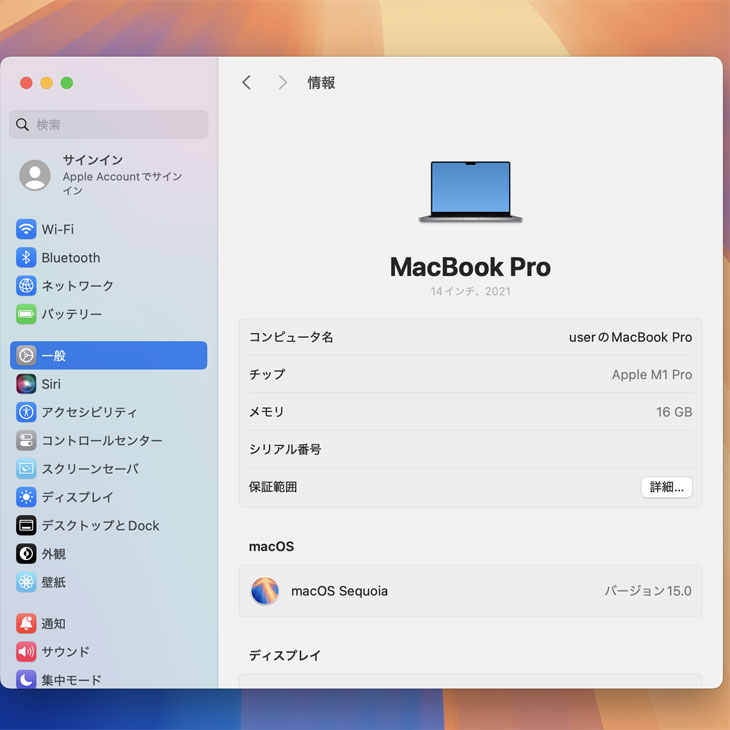Click the computer name userのMacBook Pro
This screenshot has width=730, height=730.
click(630, 337)
